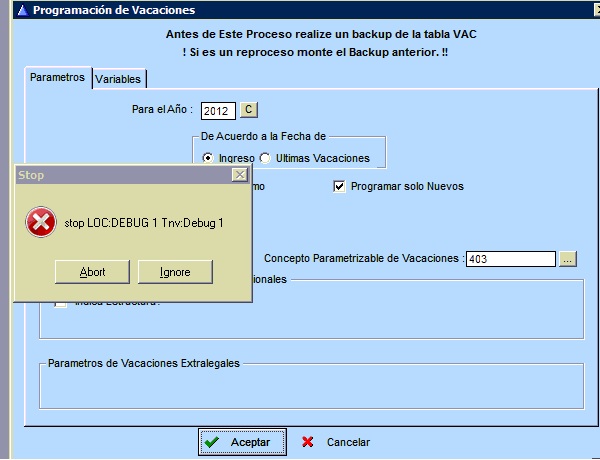Viewport: 600px width, 460px height.
Task: Select the Parametros tab
Action: point(57,78)
